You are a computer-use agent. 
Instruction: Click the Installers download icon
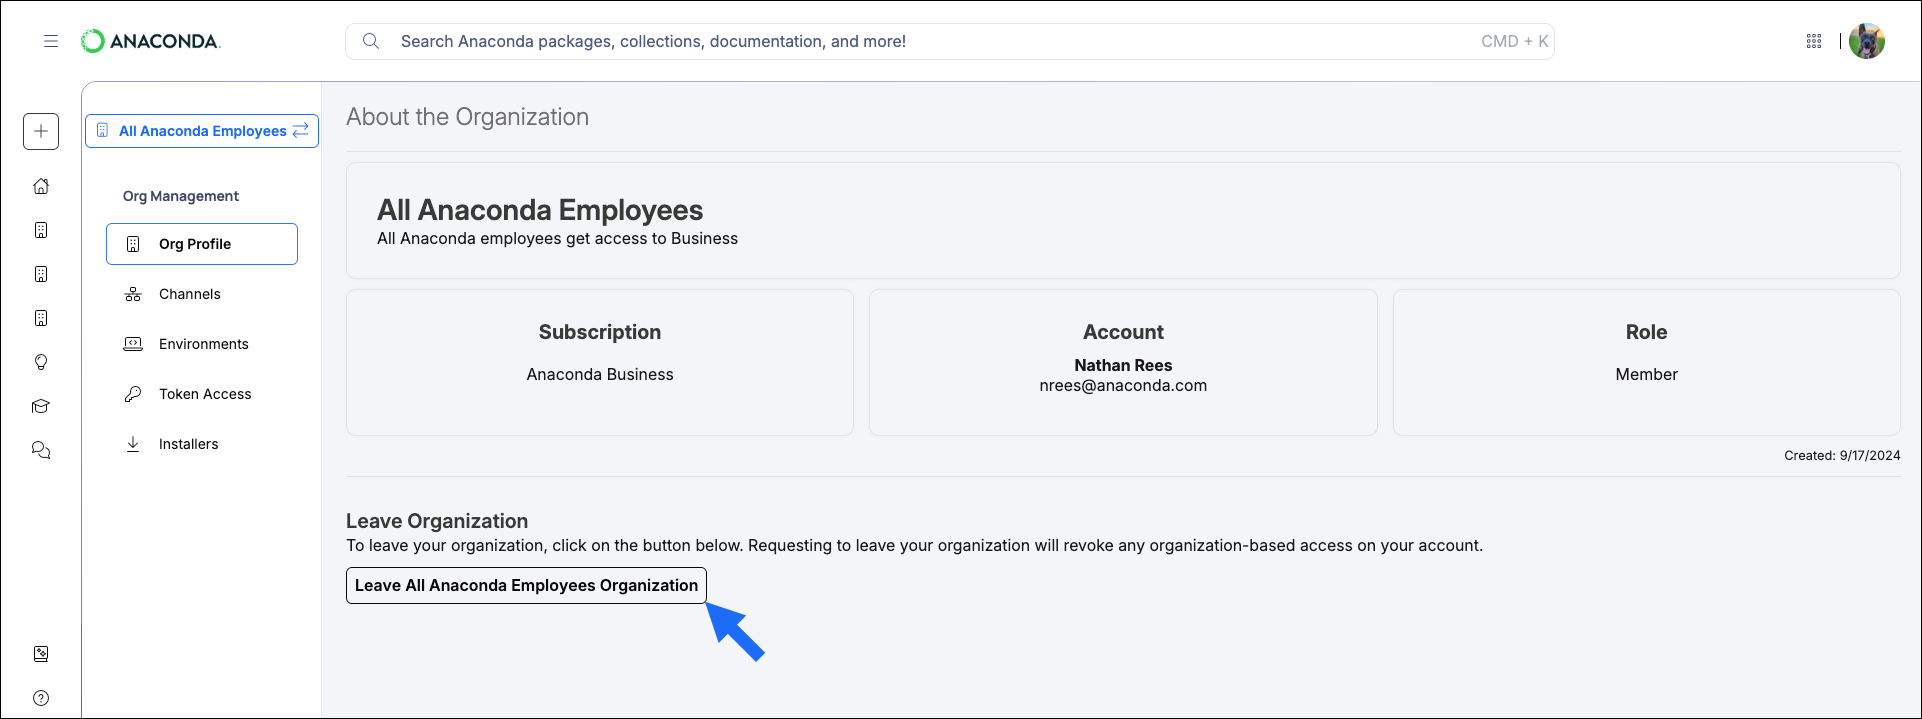click(x=133, y=444)
